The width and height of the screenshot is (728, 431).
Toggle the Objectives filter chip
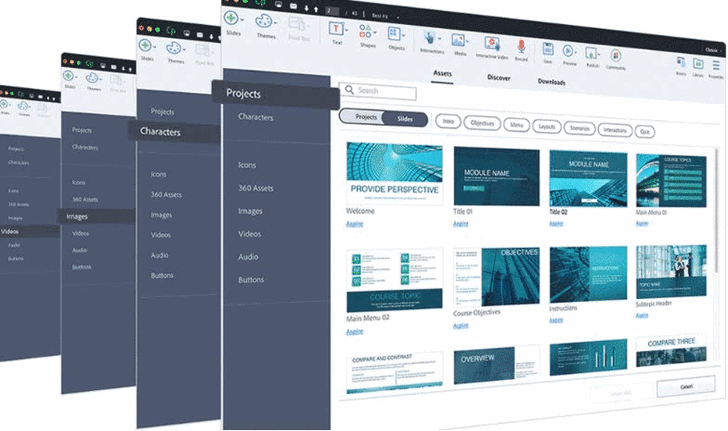pyautogui.click(x=482, y=123)
